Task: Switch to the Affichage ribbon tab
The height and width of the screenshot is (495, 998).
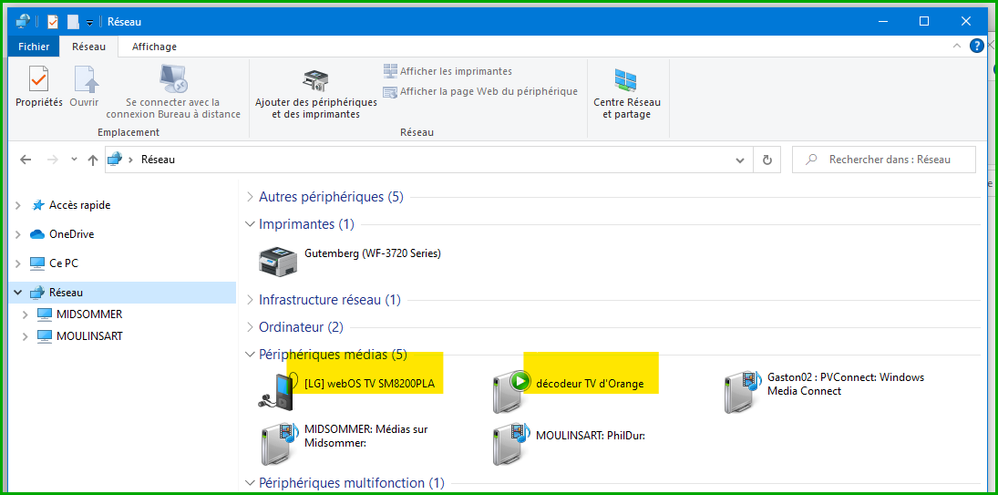Action: click(x=154, y=46)
